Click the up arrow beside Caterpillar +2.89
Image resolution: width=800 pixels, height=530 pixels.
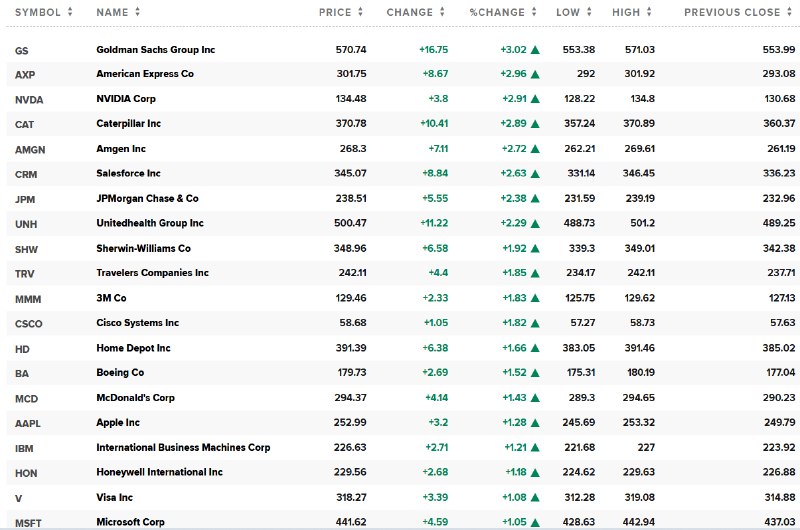click(x=535, y=123)
